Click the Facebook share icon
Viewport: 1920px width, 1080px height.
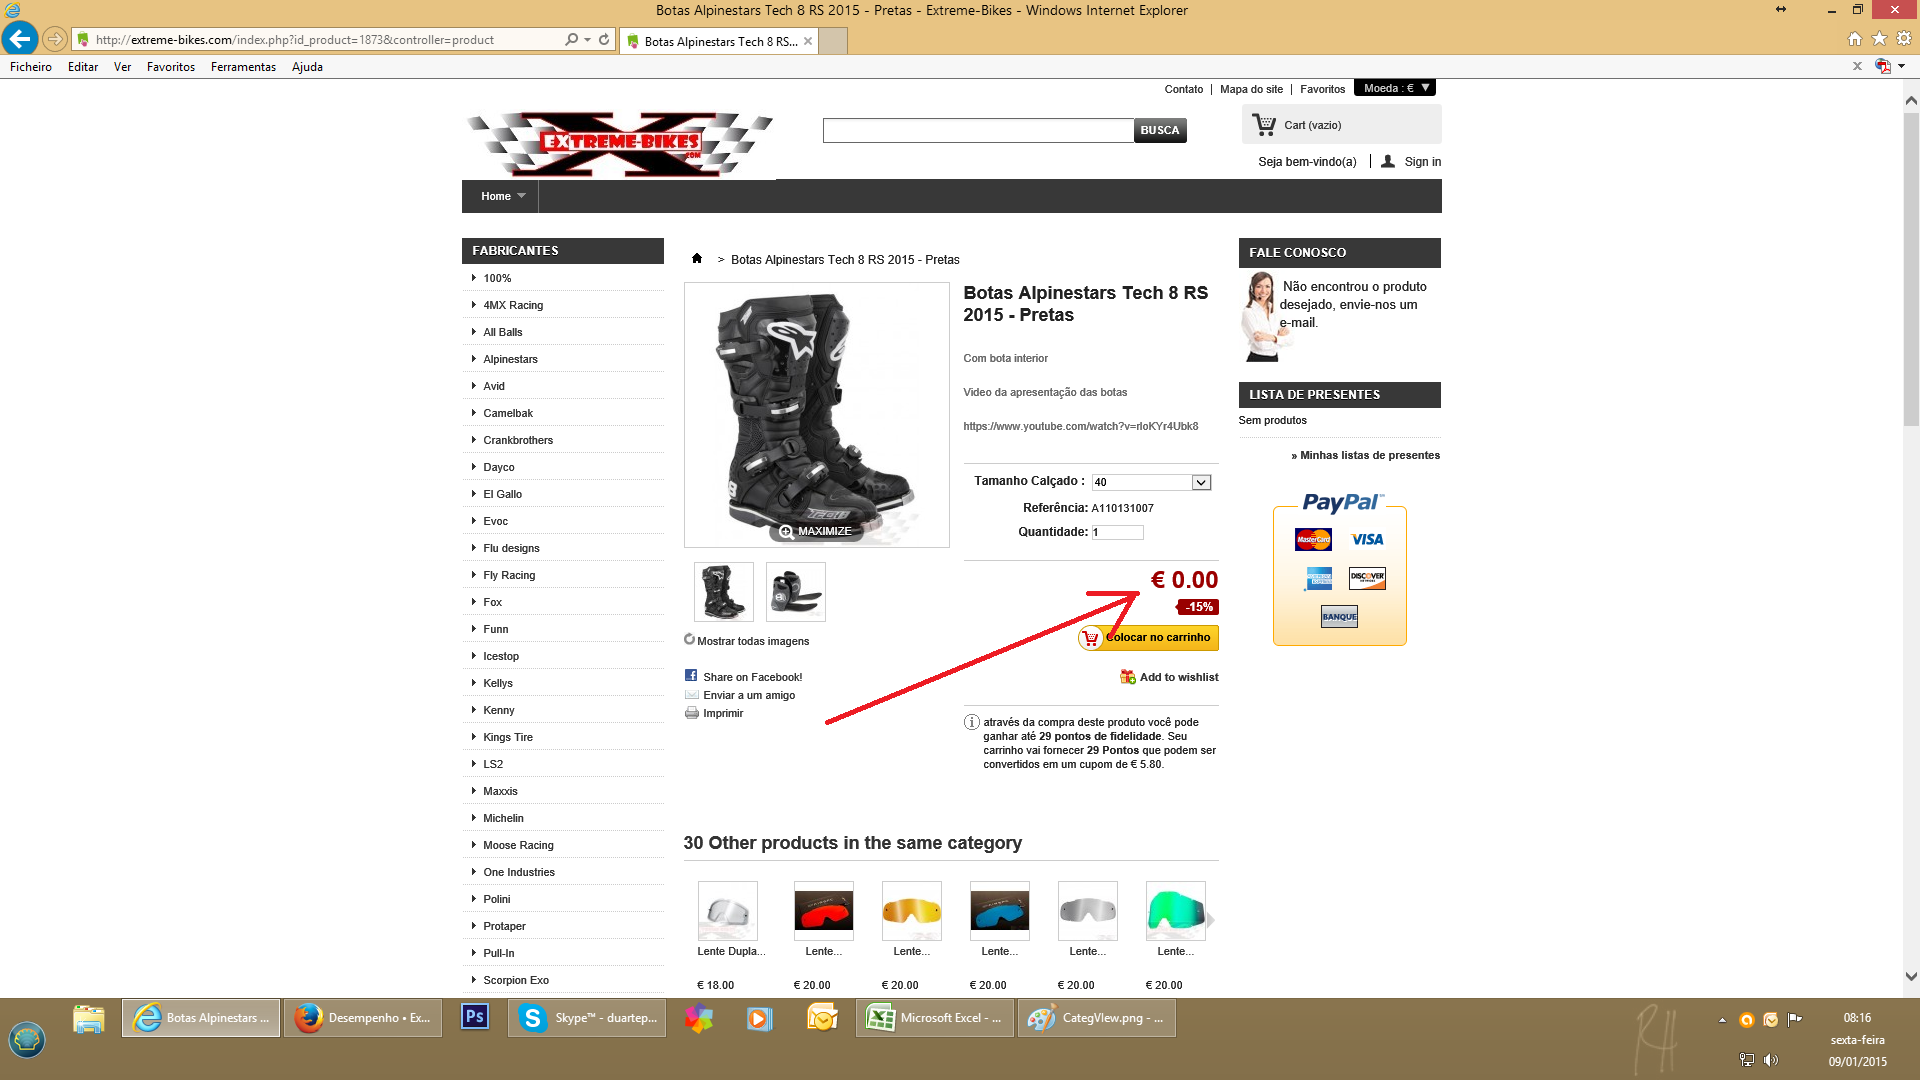691,676
